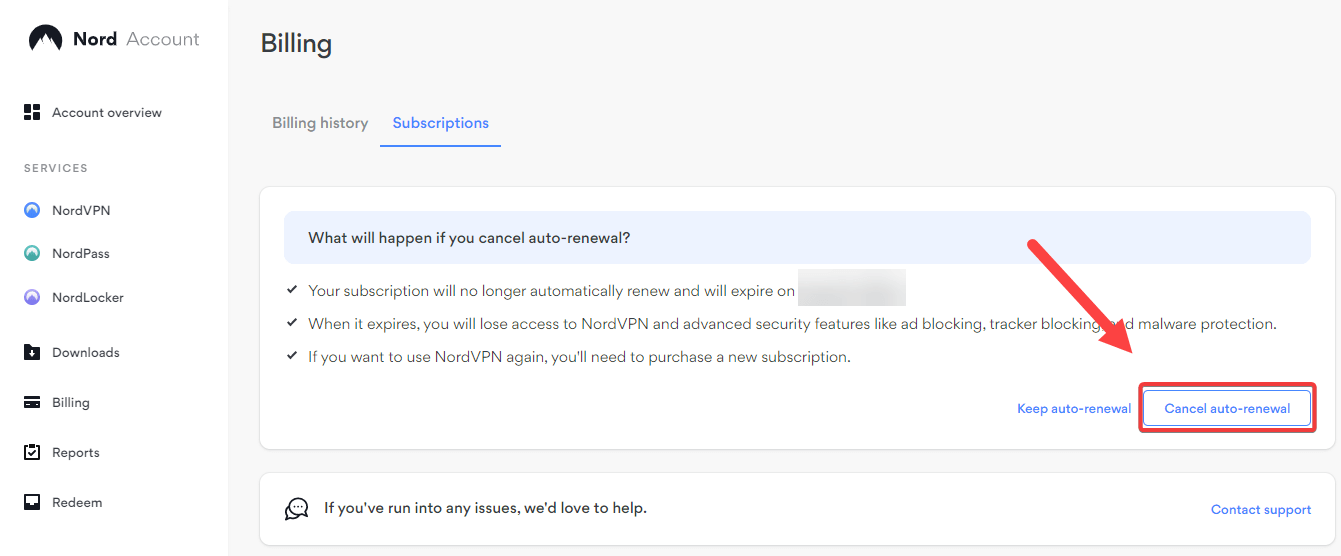The height and width of the screenshot is (556, 1341).
Task: Click the Reports clipboard icon
Action: [x=32, y=452]
